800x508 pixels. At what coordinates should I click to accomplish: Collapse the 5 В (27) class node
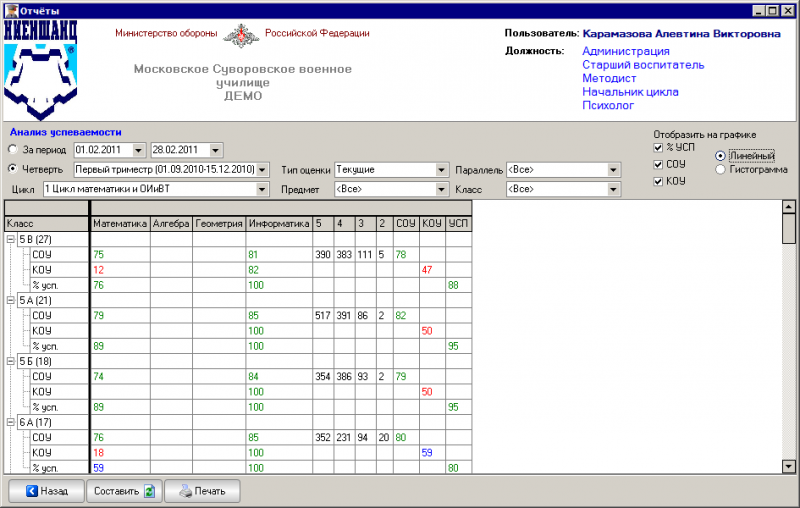pos(11,239)
